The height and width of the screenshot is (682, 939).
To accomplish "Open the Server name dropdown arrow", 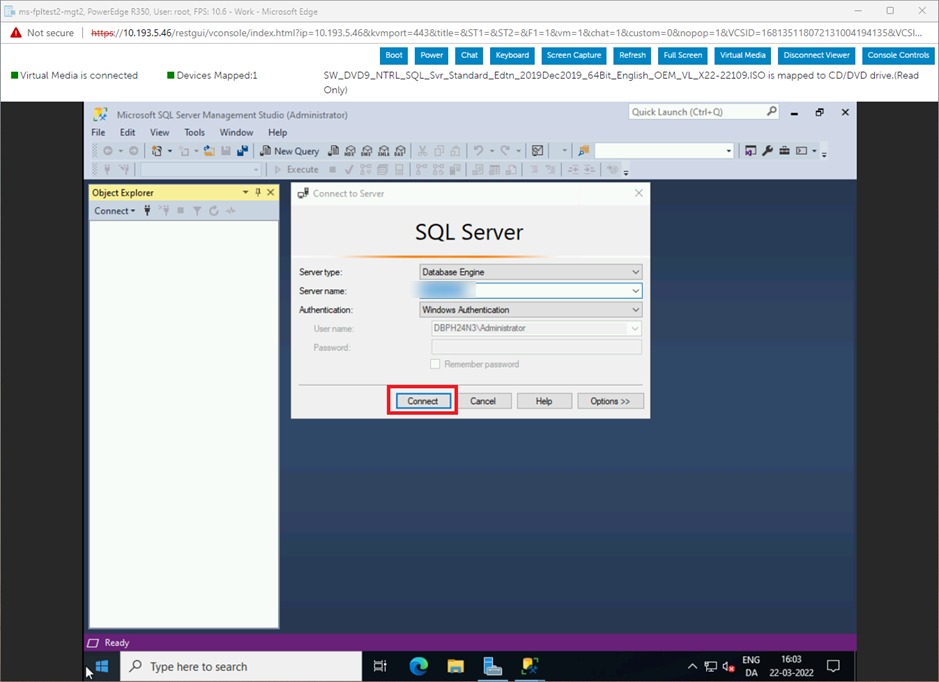I will 635,291.
